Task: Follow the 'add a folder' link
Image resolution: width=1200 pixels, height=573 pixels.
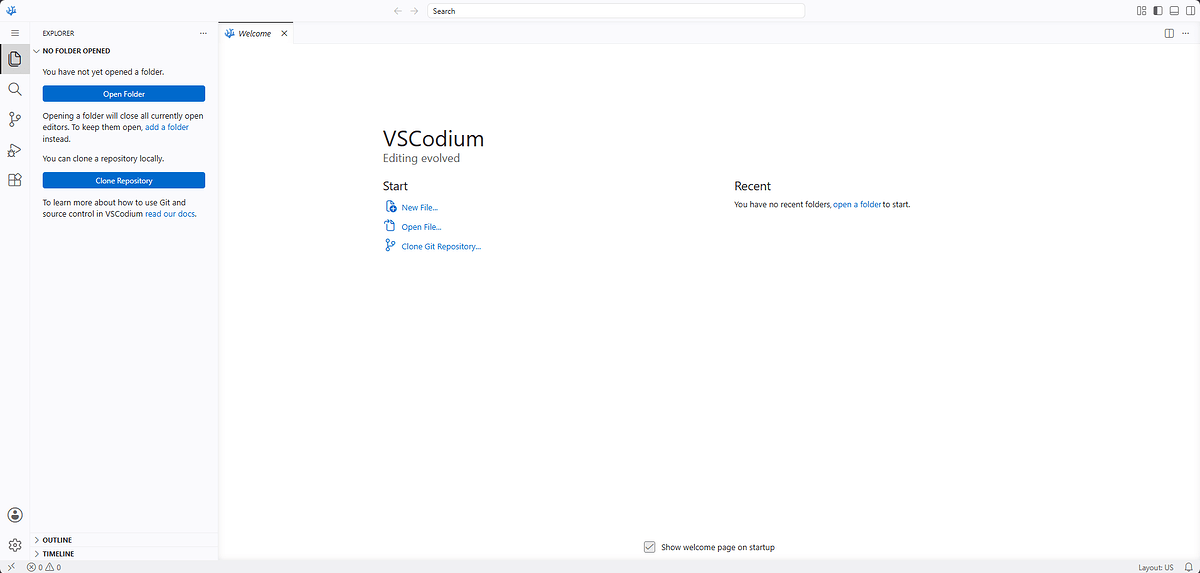Action: (167, 127)
